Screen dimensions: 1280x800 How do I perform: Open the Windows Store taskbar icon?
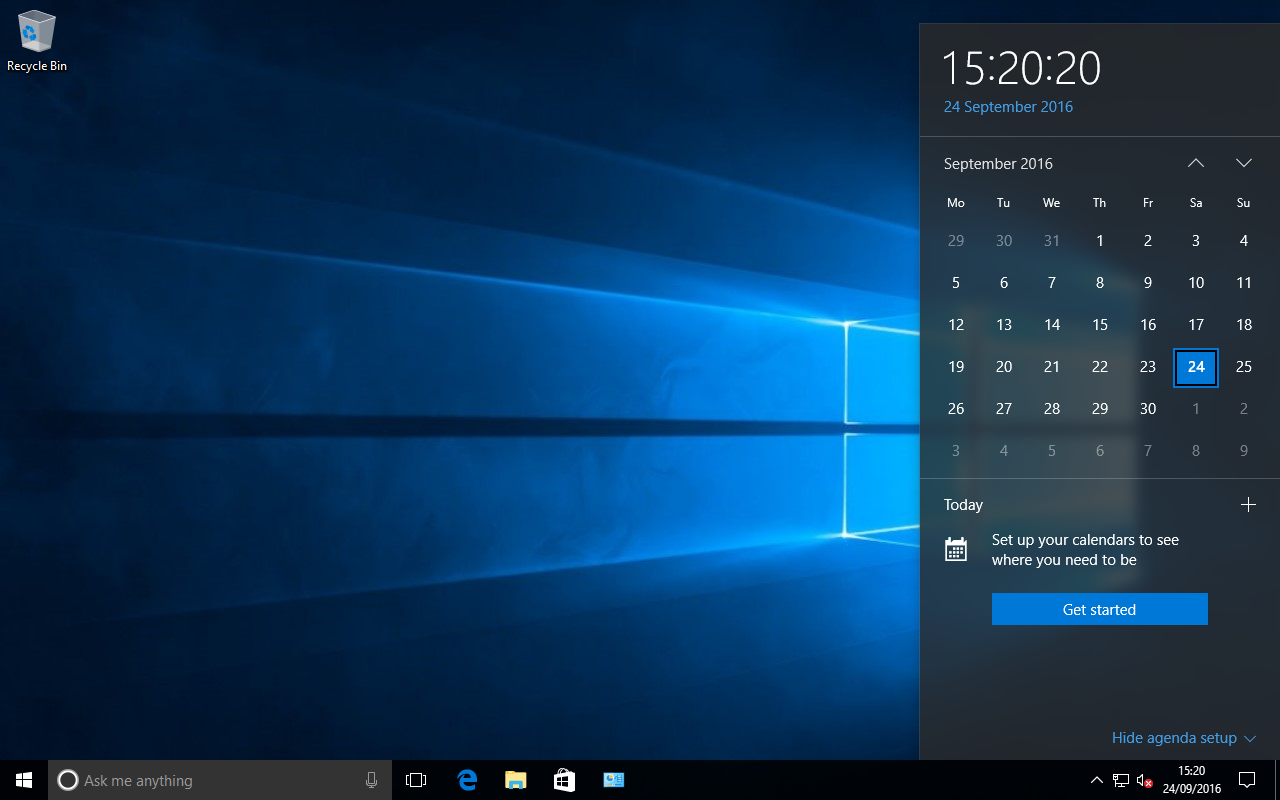point(564,780)
